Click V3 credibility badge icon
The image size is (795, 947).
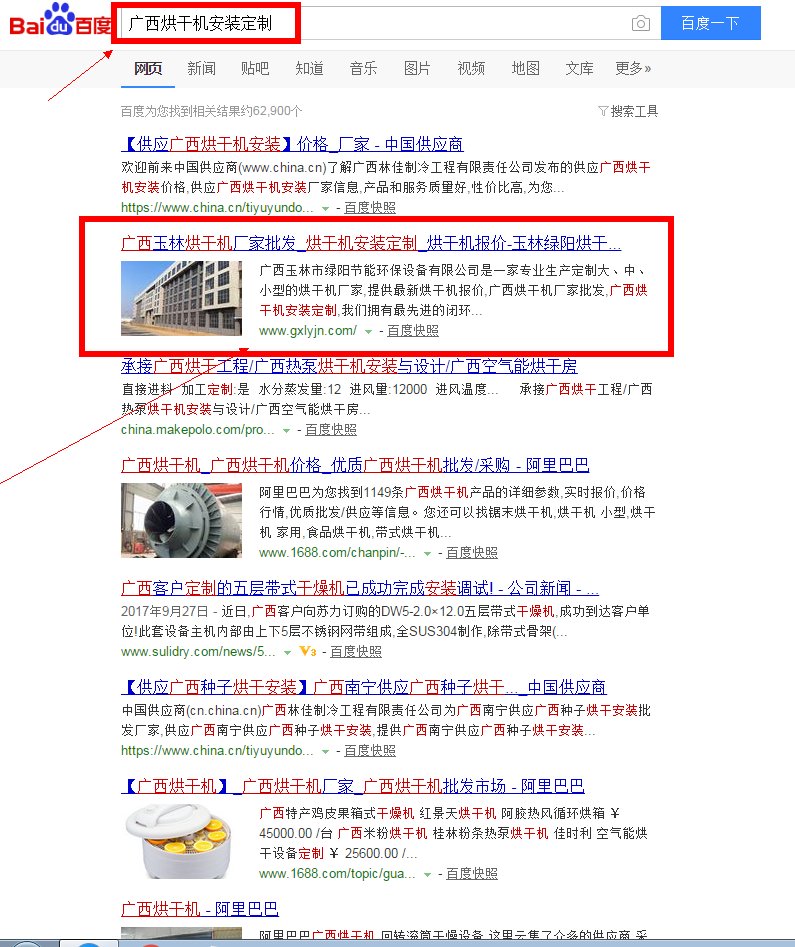(307, 652)
